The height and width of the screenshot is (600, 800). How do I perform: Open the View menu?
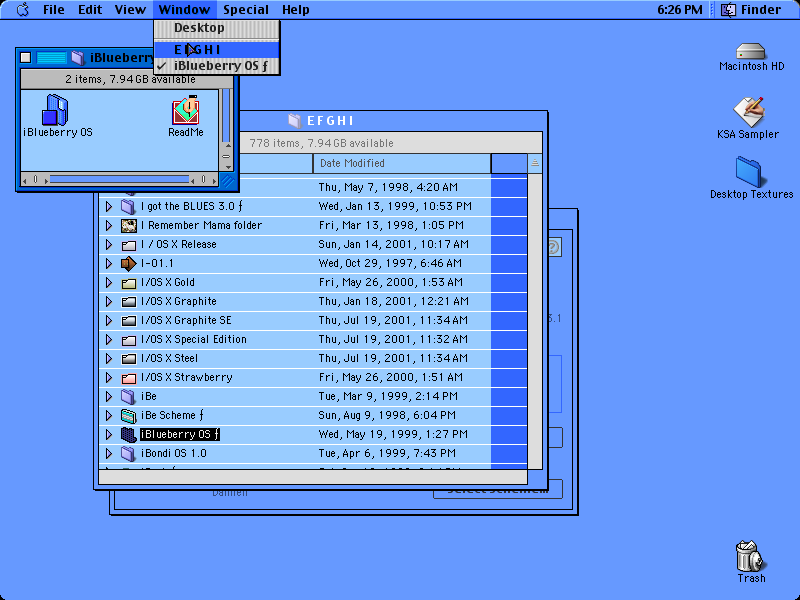pos(130,10)
